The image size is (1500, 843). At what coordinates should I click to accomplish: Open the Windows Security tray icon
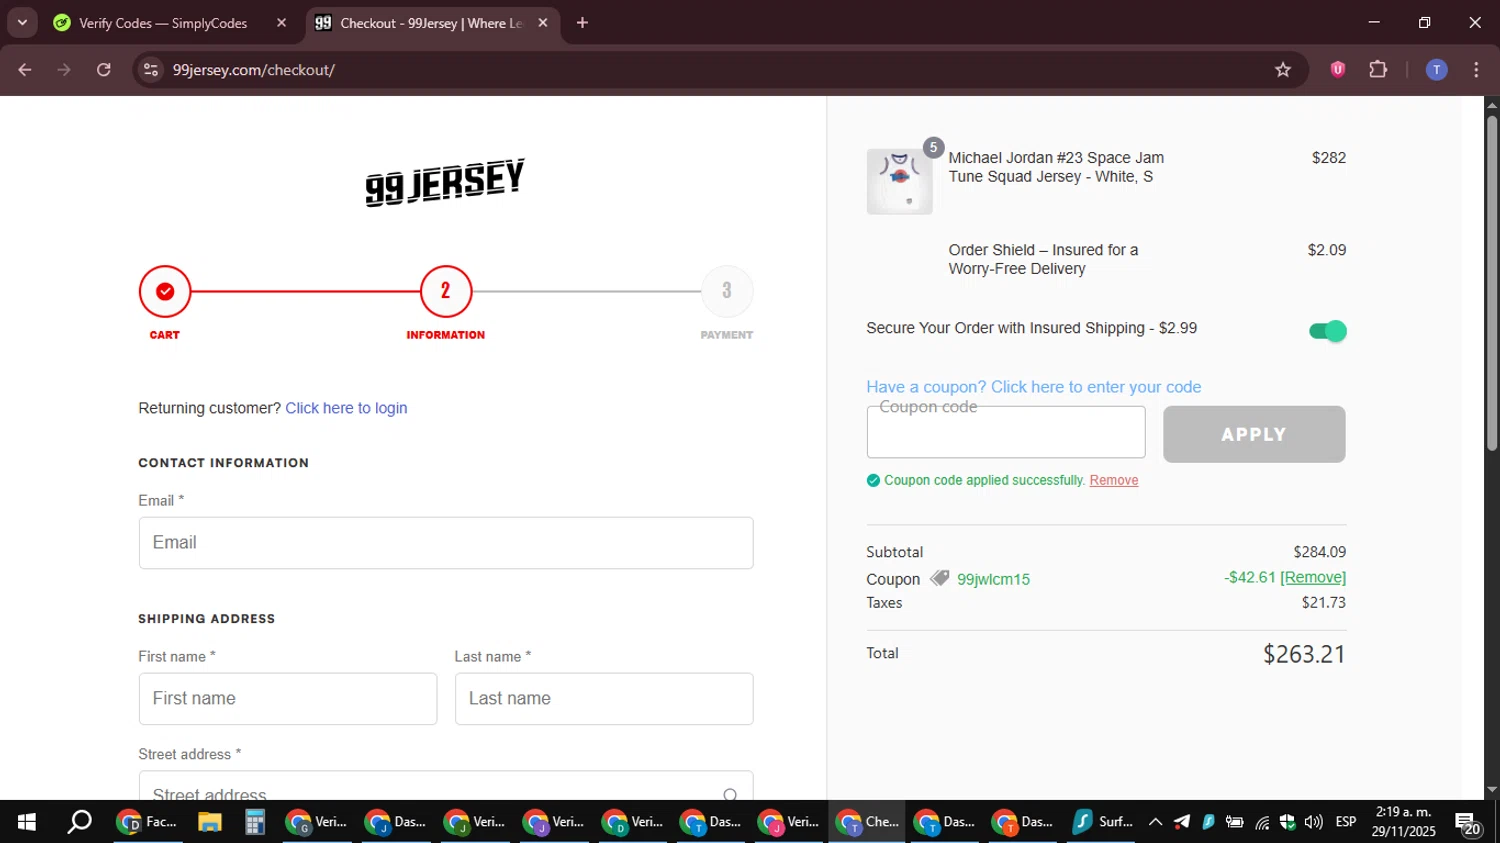(1287, 822)
